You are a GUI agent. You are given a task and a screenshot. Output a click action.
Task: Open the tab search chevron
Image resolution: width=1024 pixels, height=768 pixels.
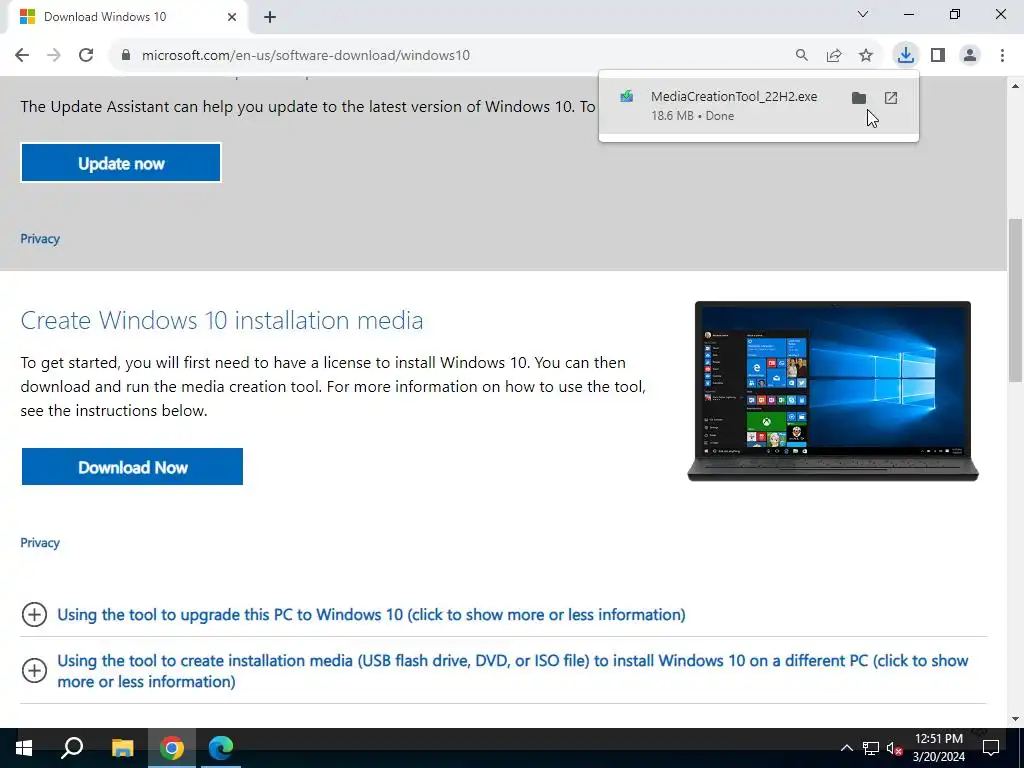click(863, 14)
